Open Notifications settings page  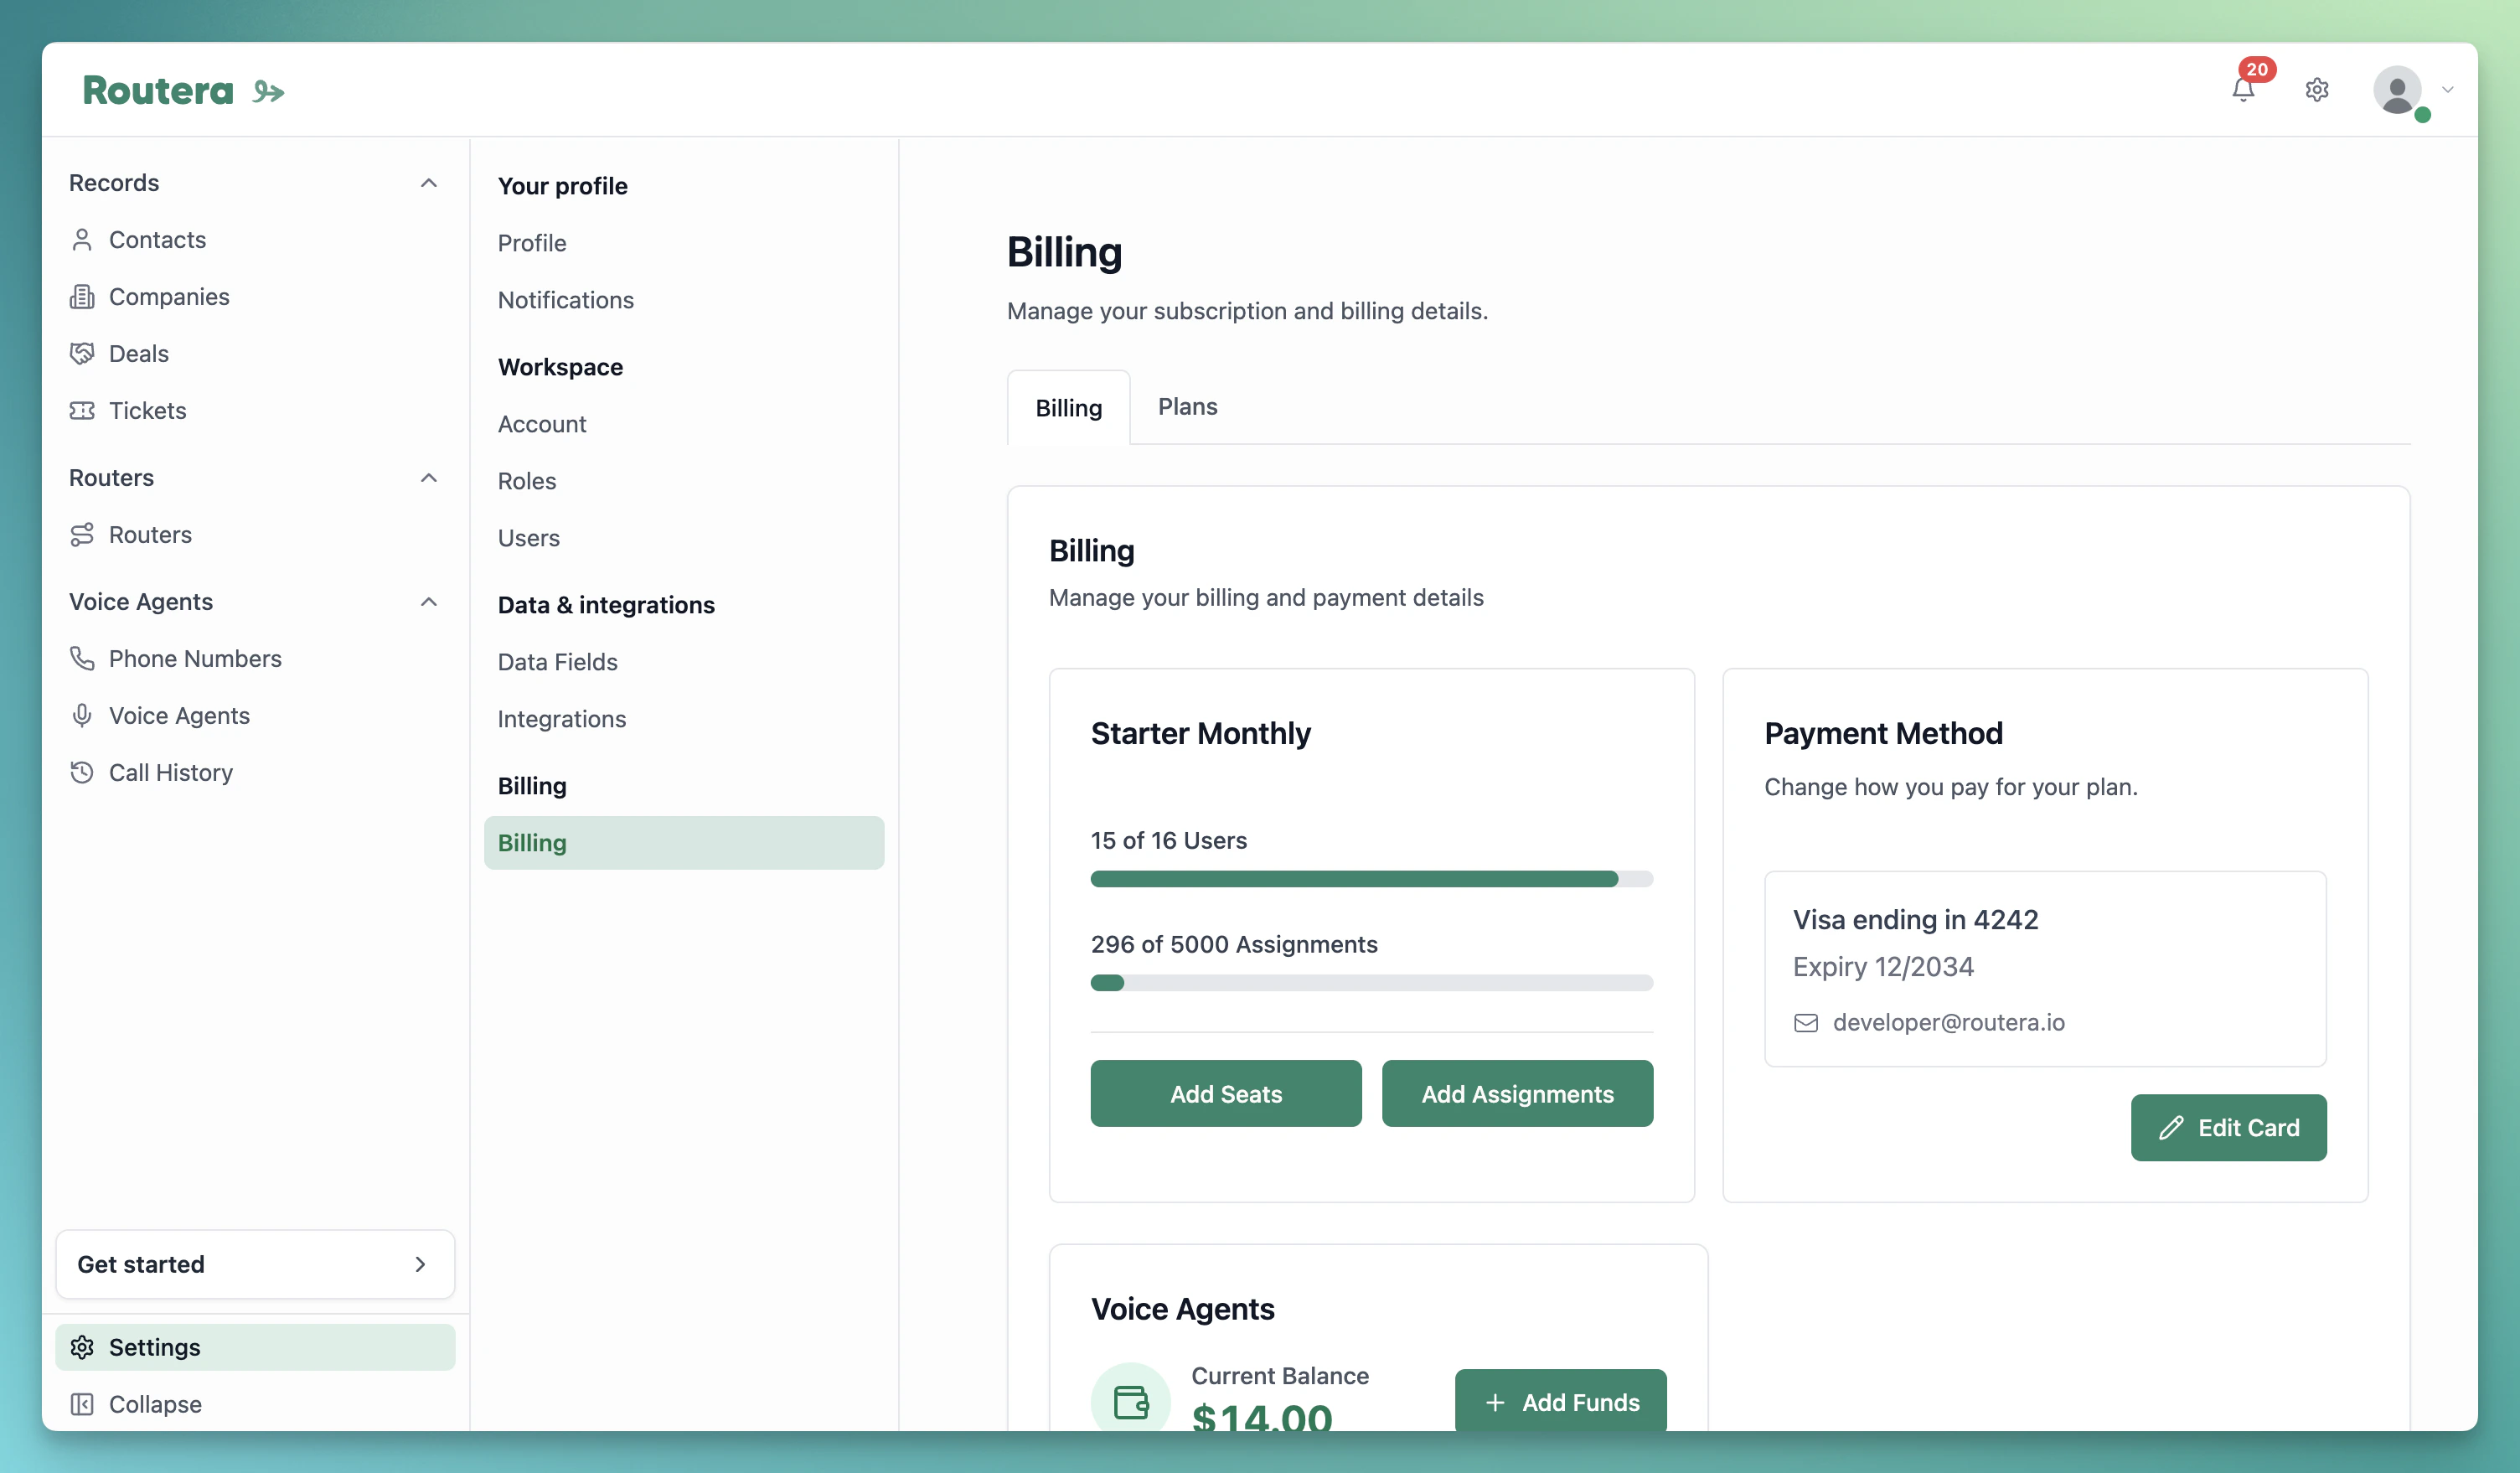566,300
